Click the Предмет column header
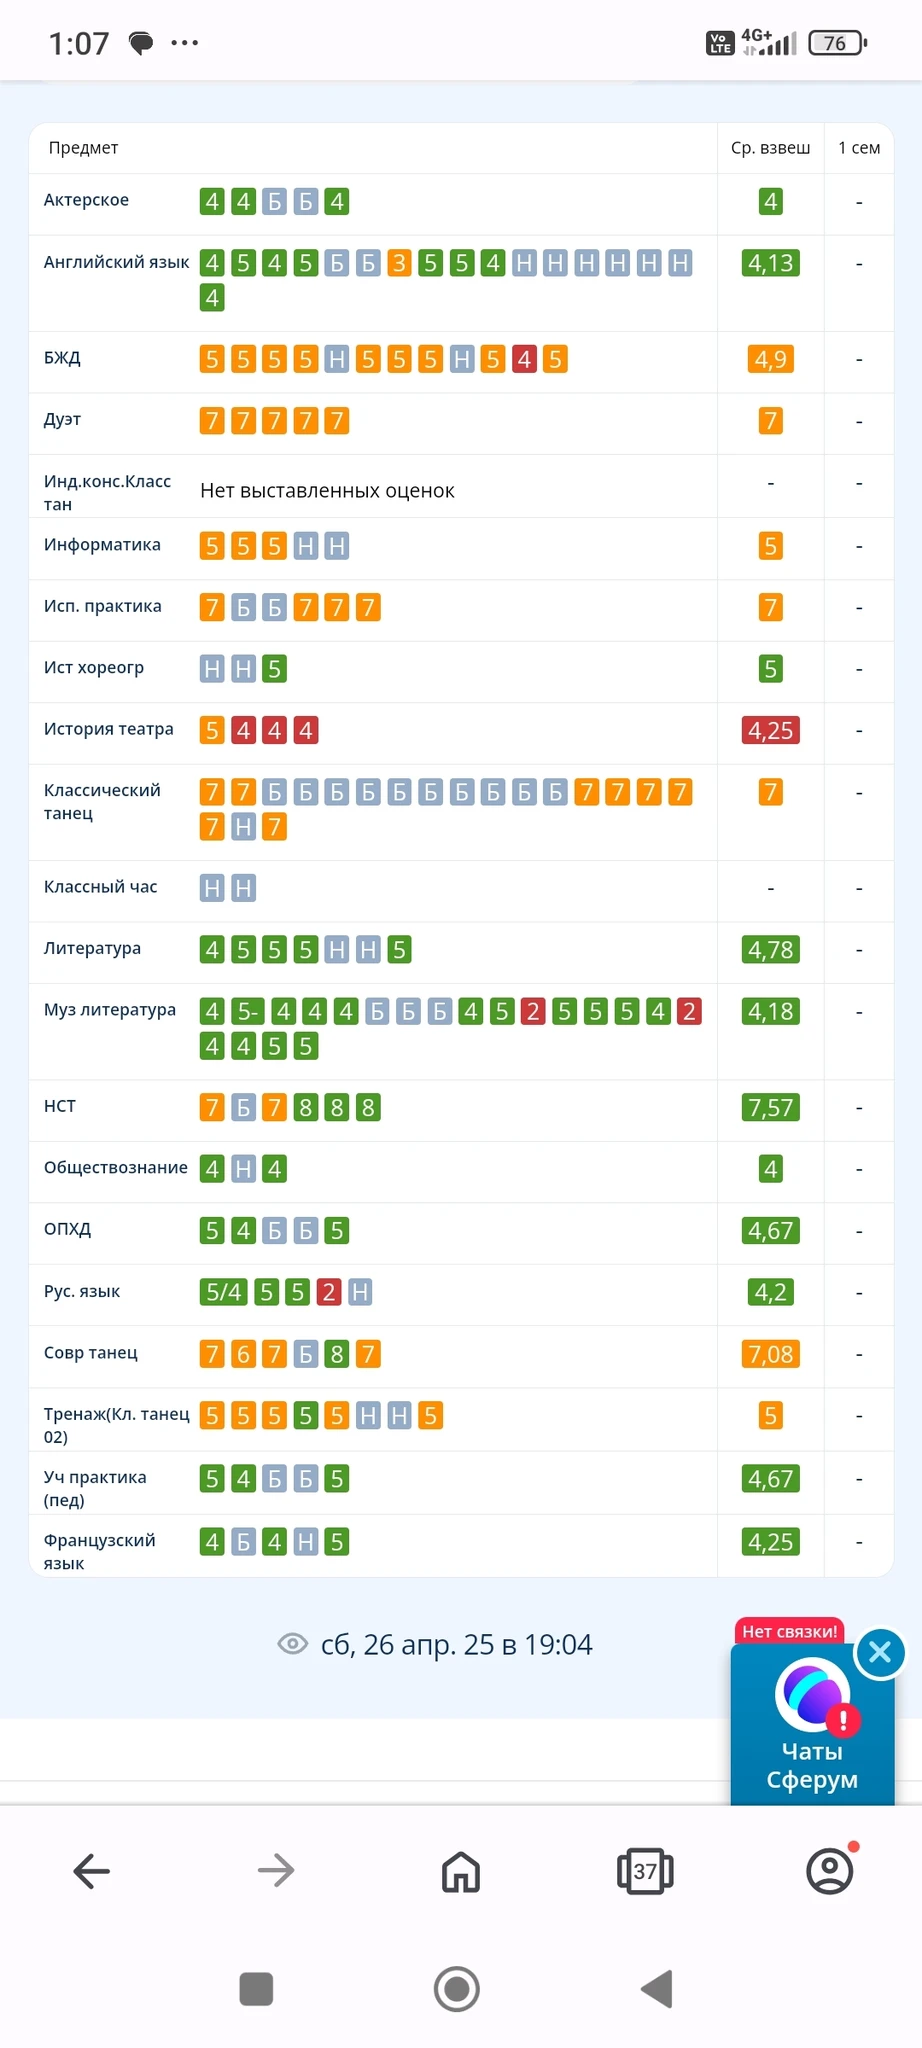This screenshot has width=922, height=2048. pyautogui.click(x=83, y=148)
